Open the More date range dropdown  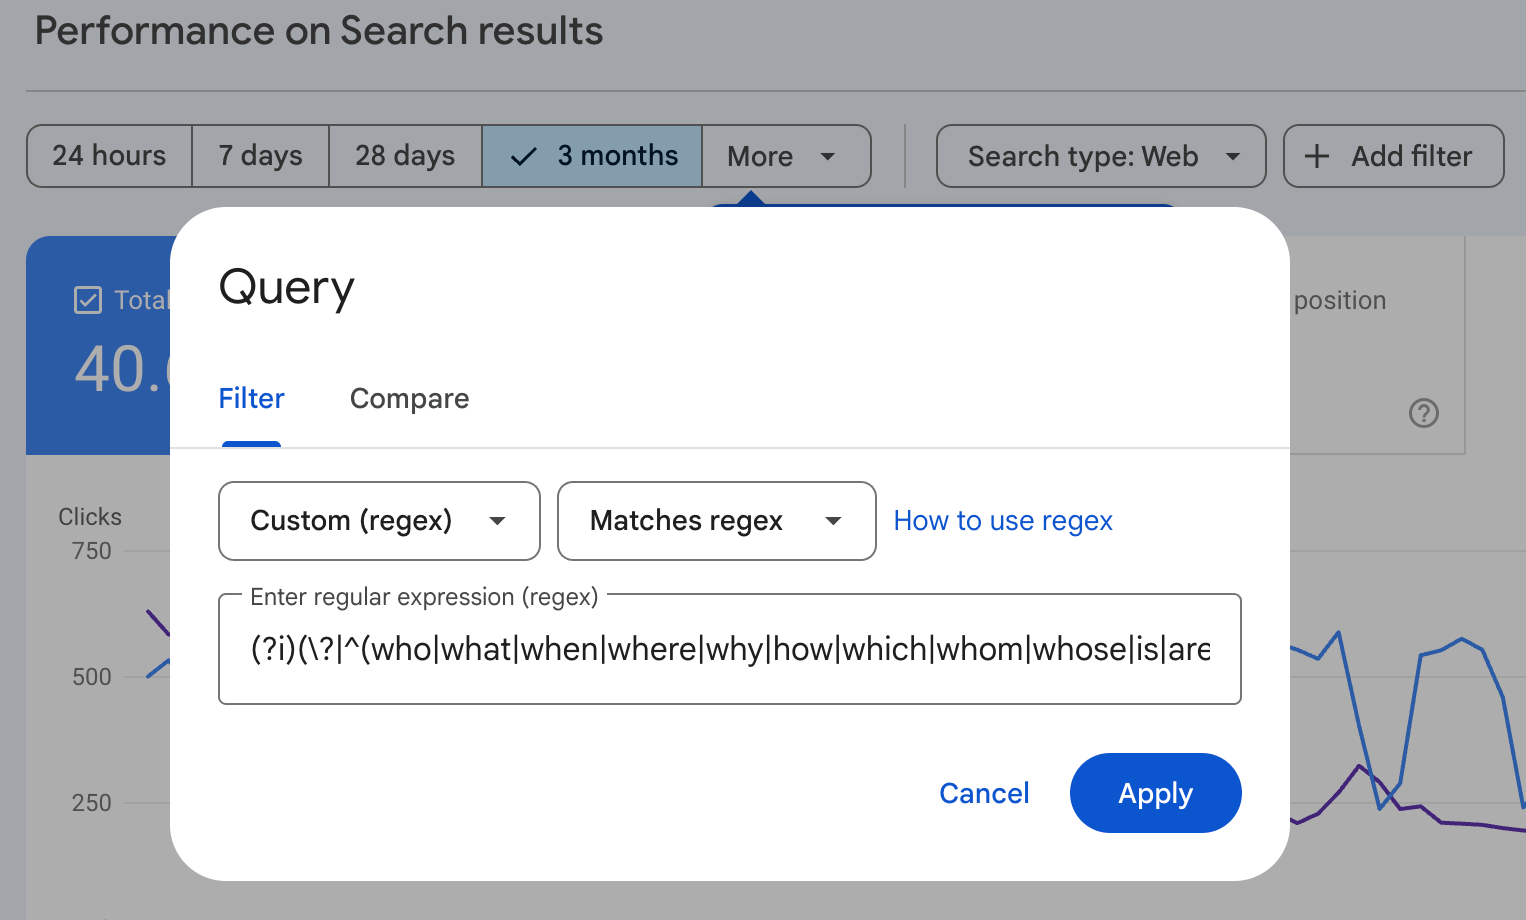tap(786, 156)
